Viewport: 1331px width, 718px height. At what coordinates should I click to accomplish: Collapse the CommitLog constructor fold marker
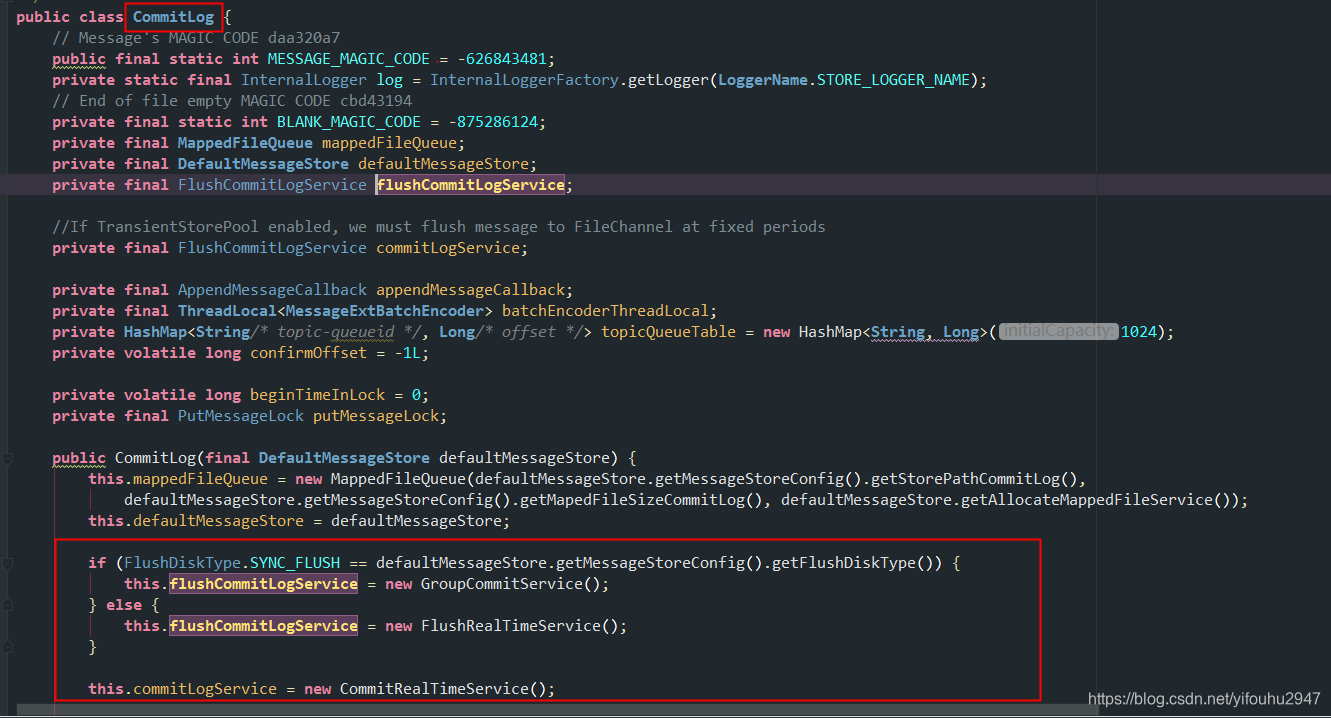[7, 458]
